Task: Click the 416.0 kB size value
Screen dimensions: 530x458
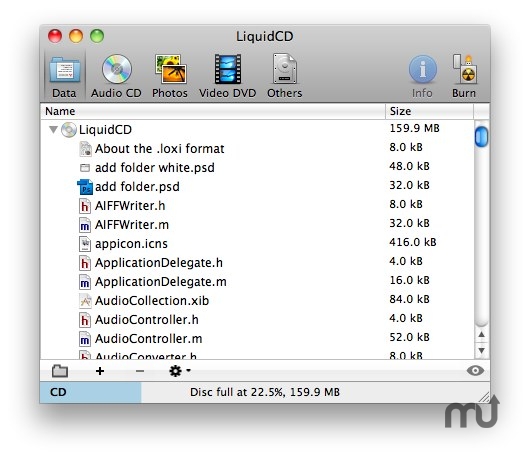Action: (x=413, y=242)
